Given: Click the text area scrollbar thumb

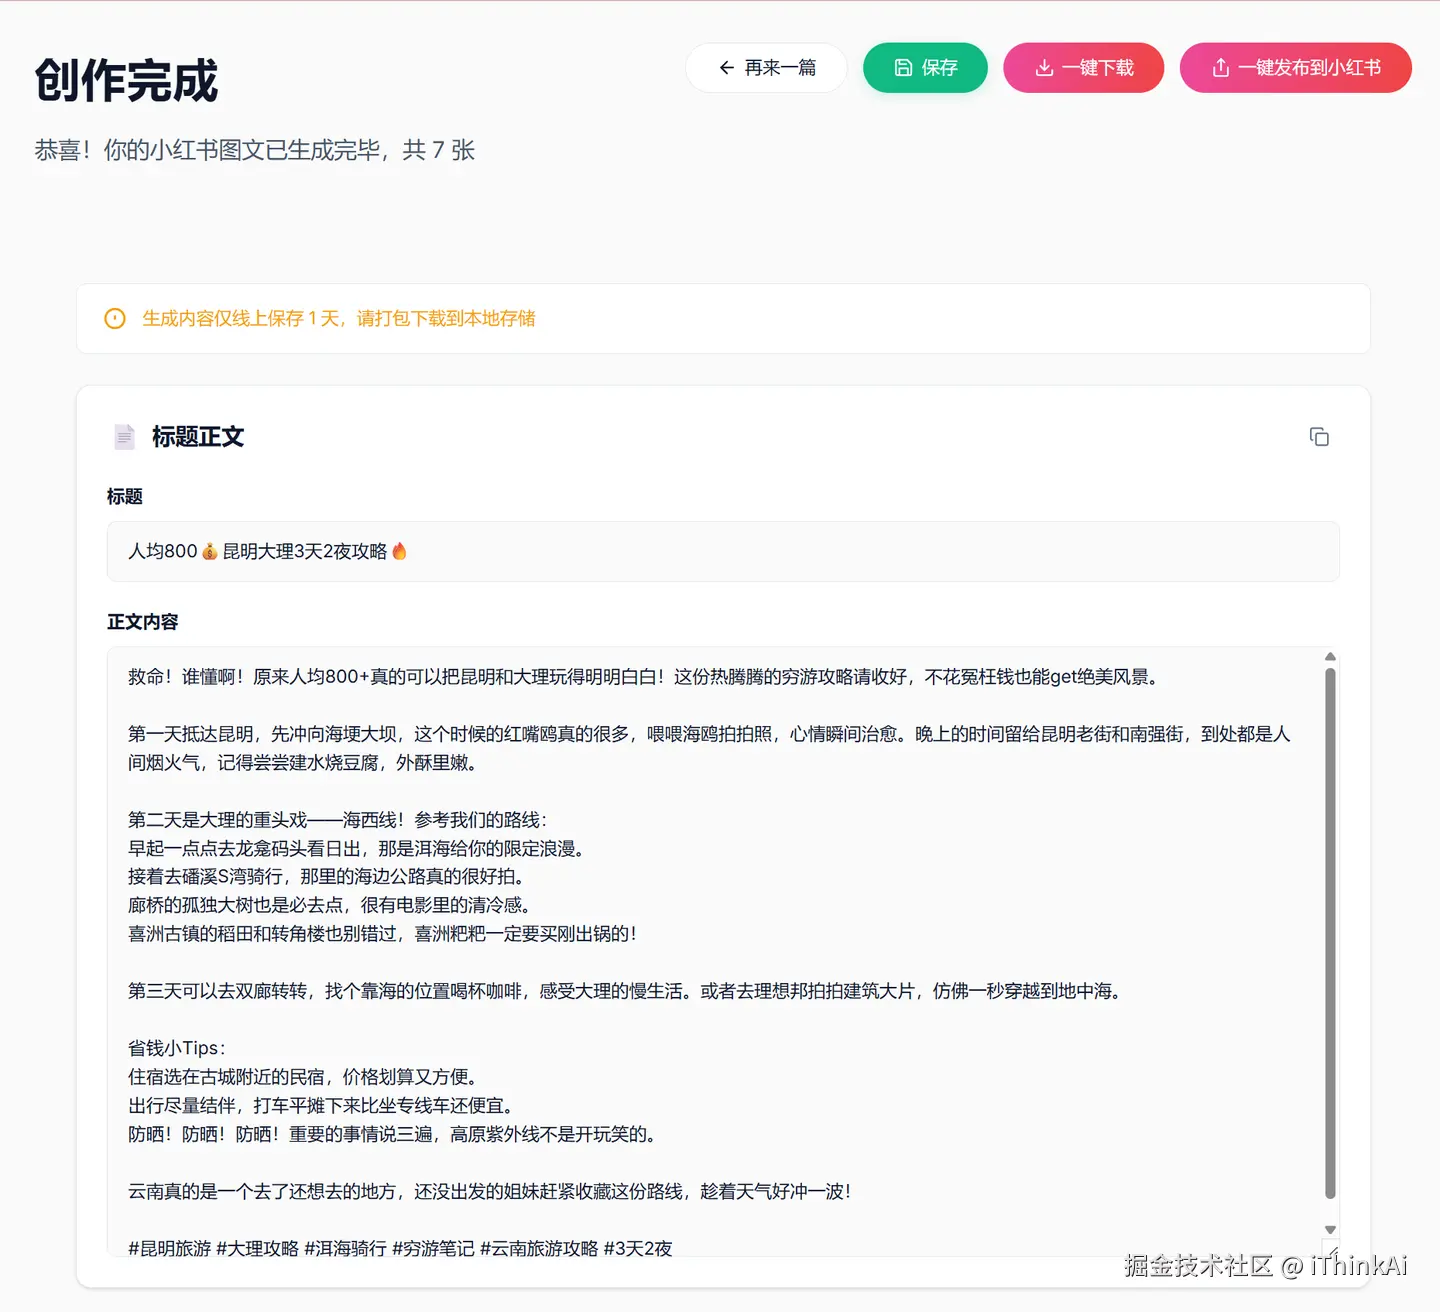Looking at the screenshot, I should 1330,933.
